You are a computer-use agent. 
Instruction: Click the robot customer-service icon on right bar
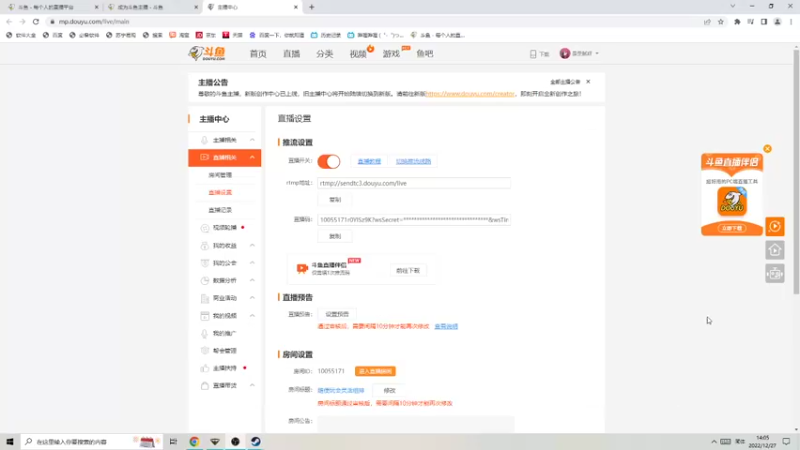(x=774, y=274)
